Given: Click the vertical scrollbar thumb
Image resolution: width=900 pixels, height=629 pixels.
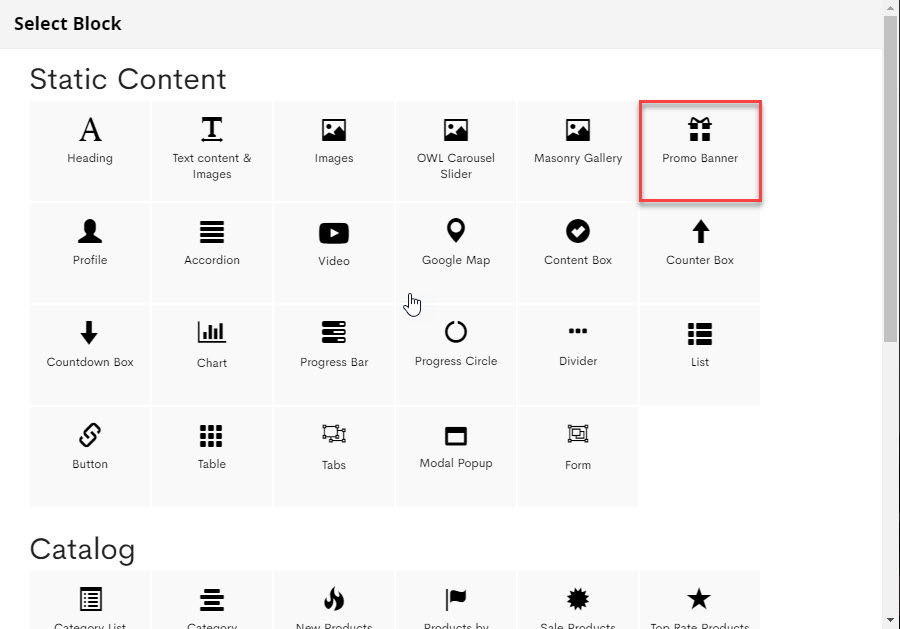Looking at the screenshot, I should (x=891, y=179).
